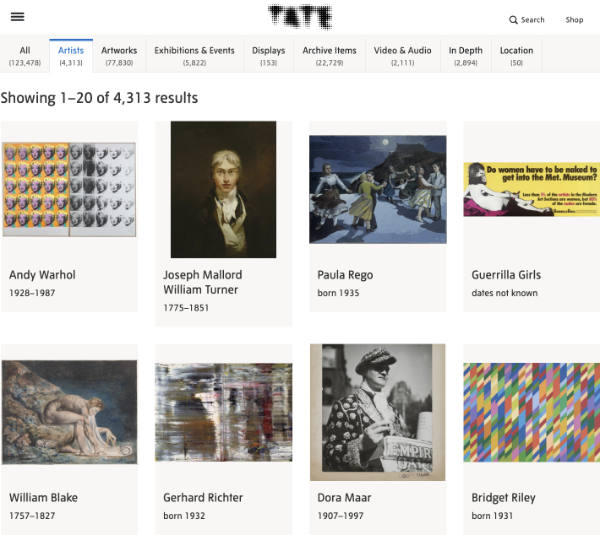Open the hamburger navigation menu

tap(17, 17)
